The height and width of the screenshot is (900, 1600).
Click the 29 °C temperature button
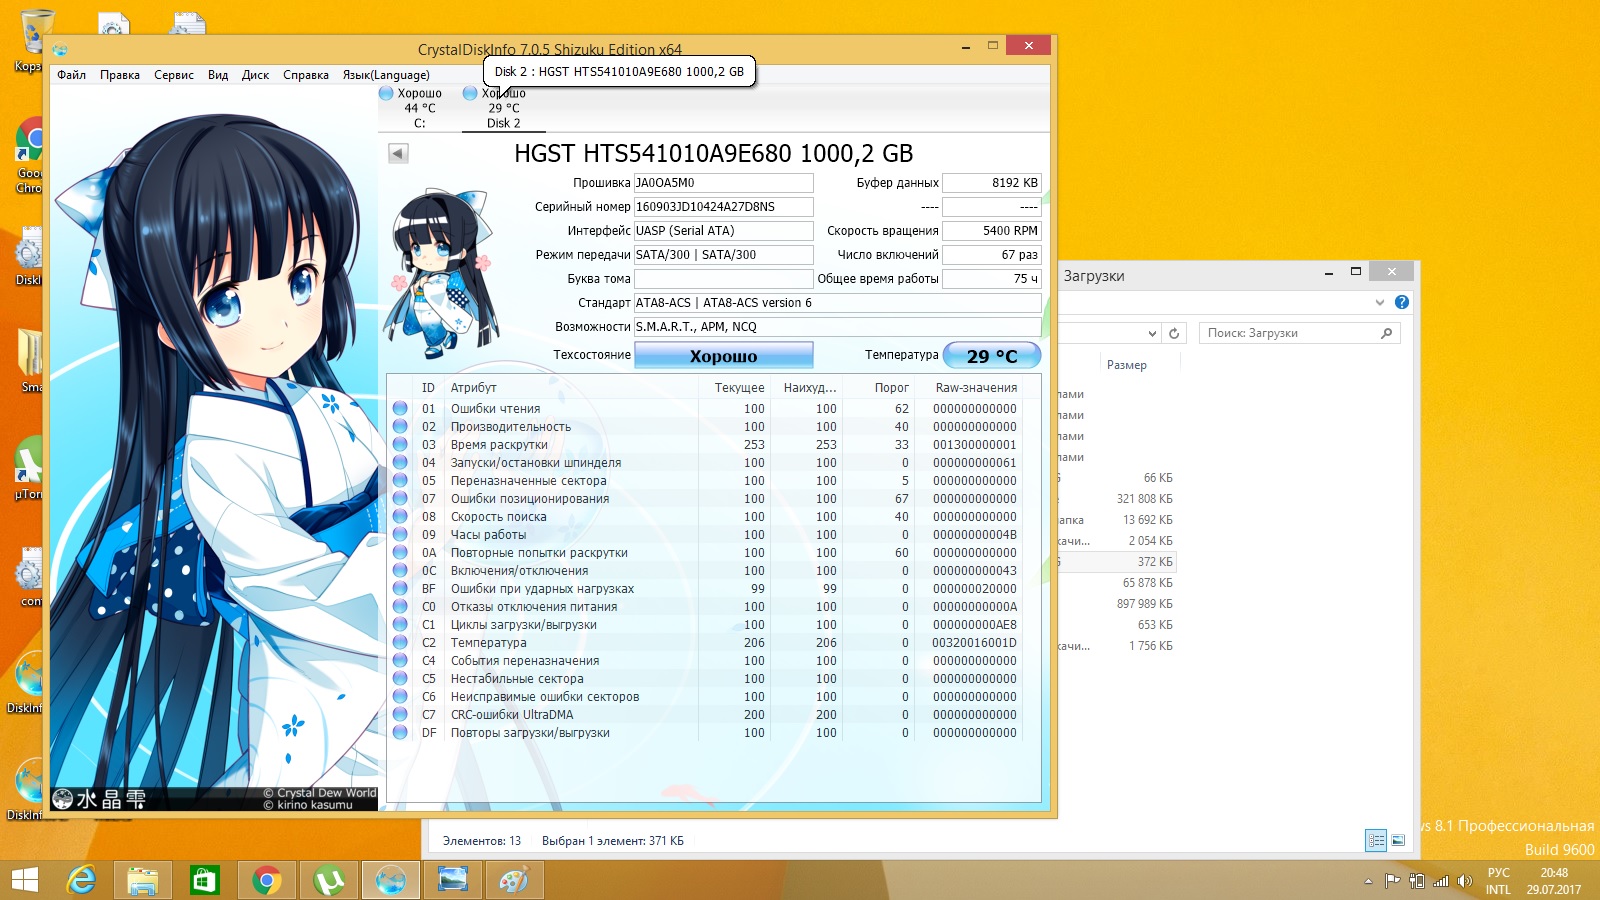[991, 356]
